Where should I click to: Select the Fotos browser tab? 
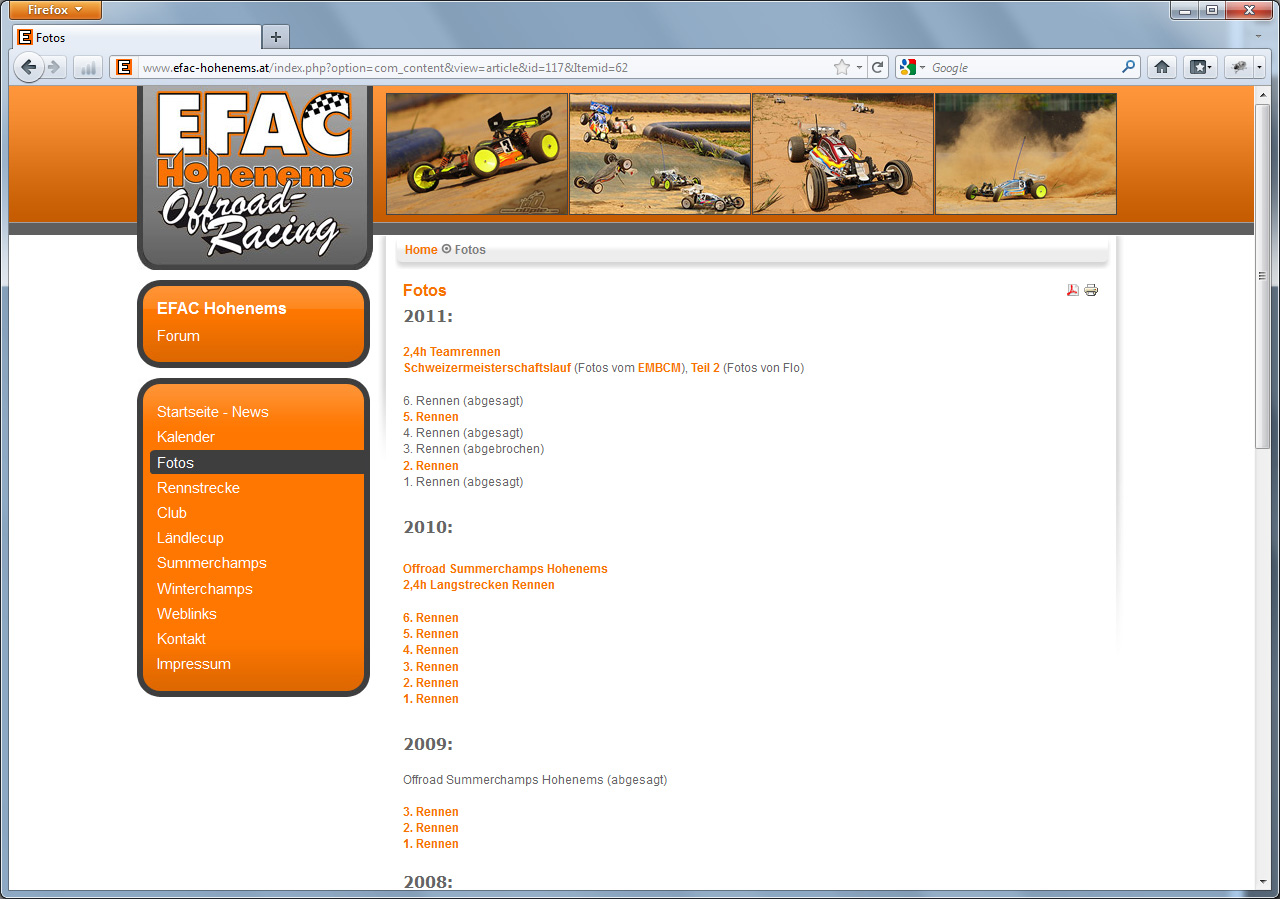coord(137,37)
